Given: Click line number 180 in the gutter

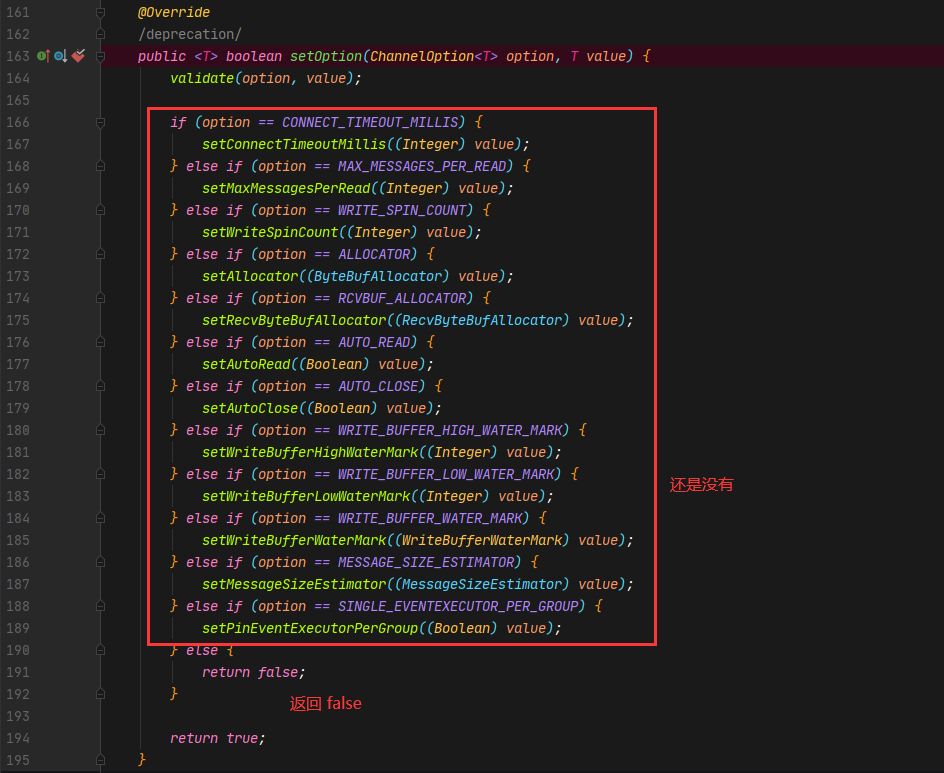Looking at the screenshot, I should [19, 430].
